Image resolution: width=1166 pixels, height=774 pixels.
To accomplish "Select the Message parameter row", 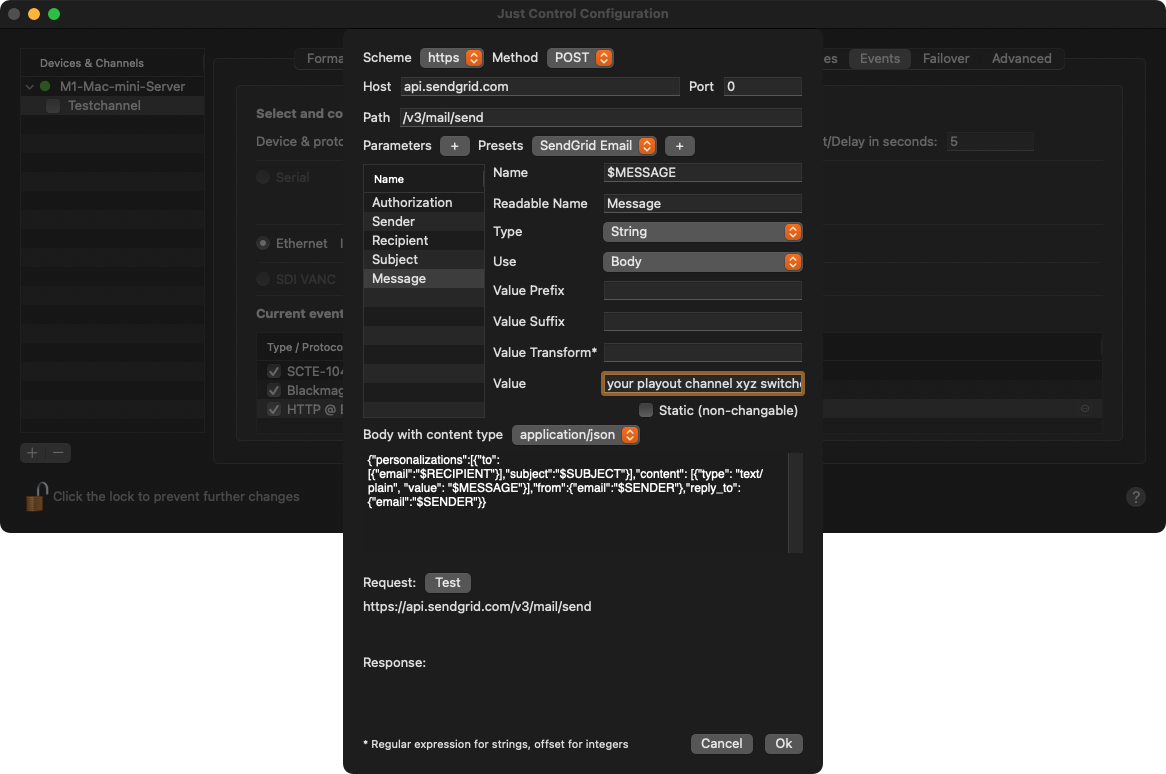I will tap(424, 279).
